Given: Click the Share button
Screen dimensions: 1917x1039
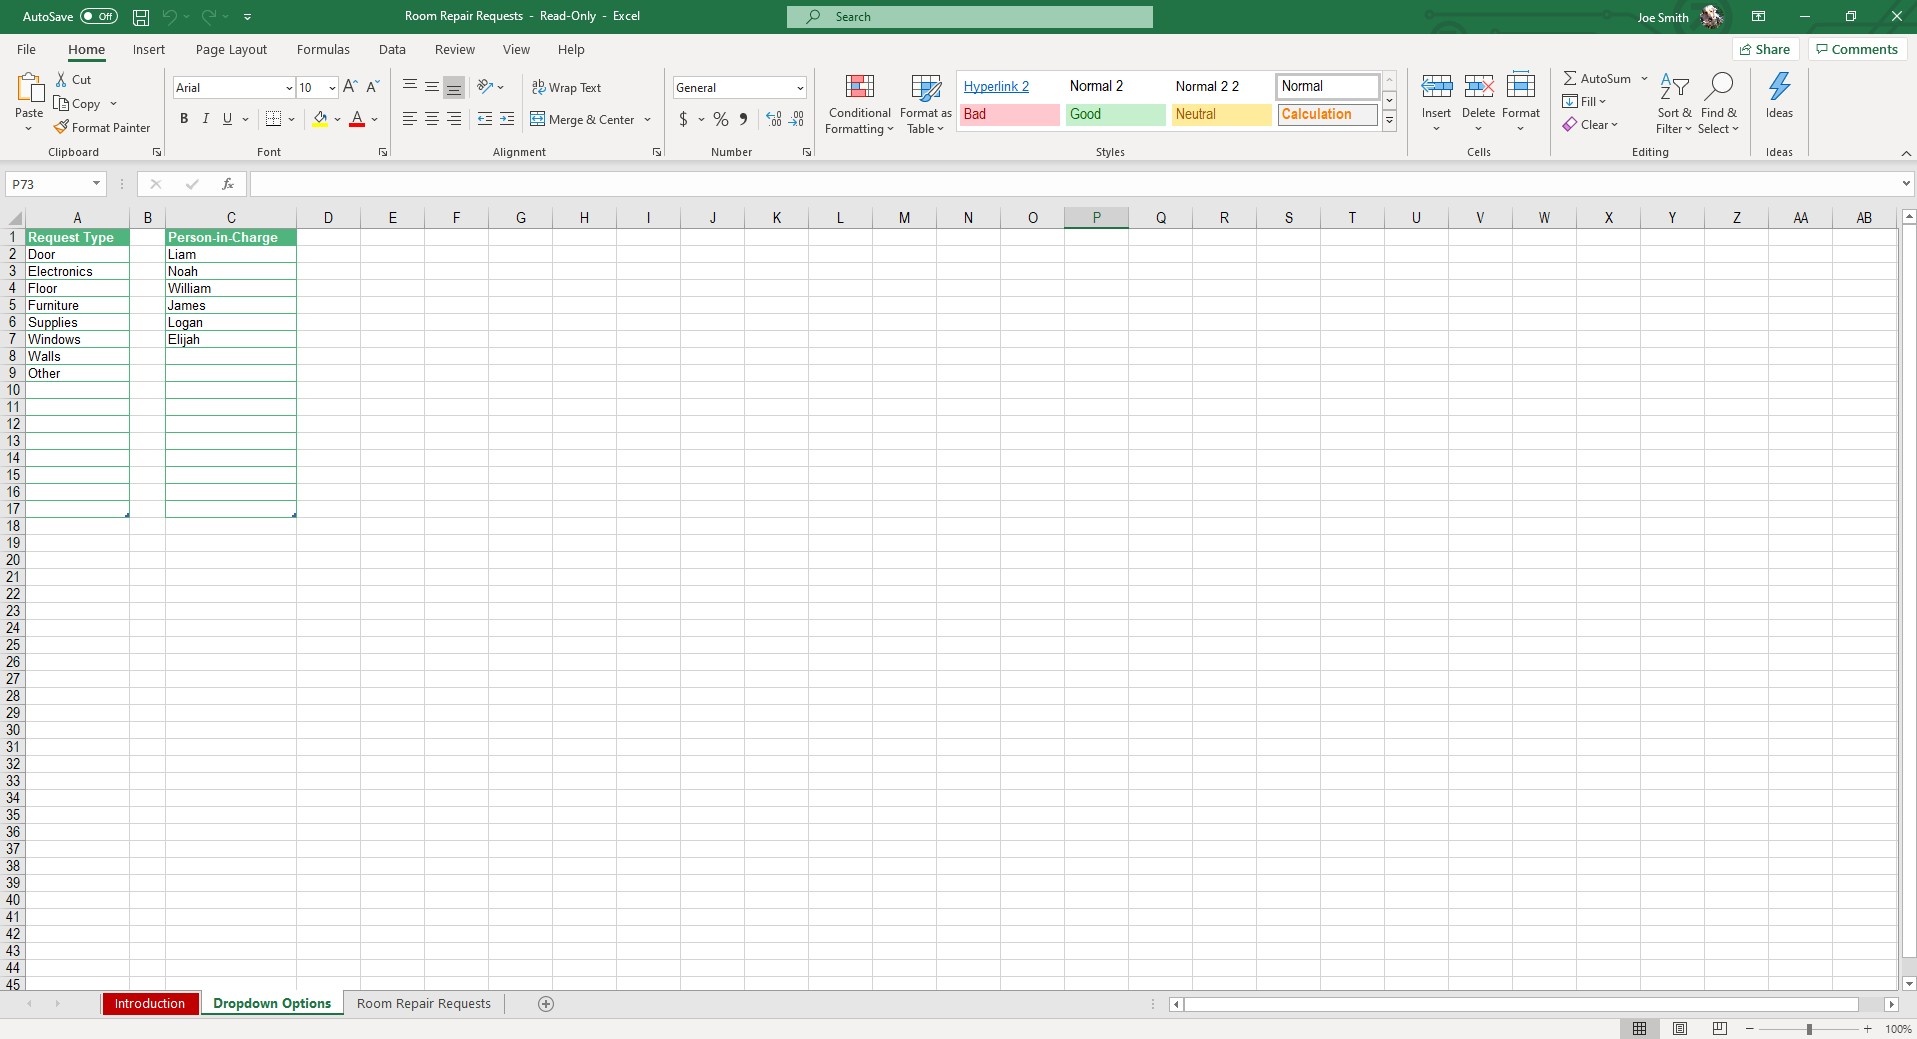Looking at the screenshot, I should 1765,49.
